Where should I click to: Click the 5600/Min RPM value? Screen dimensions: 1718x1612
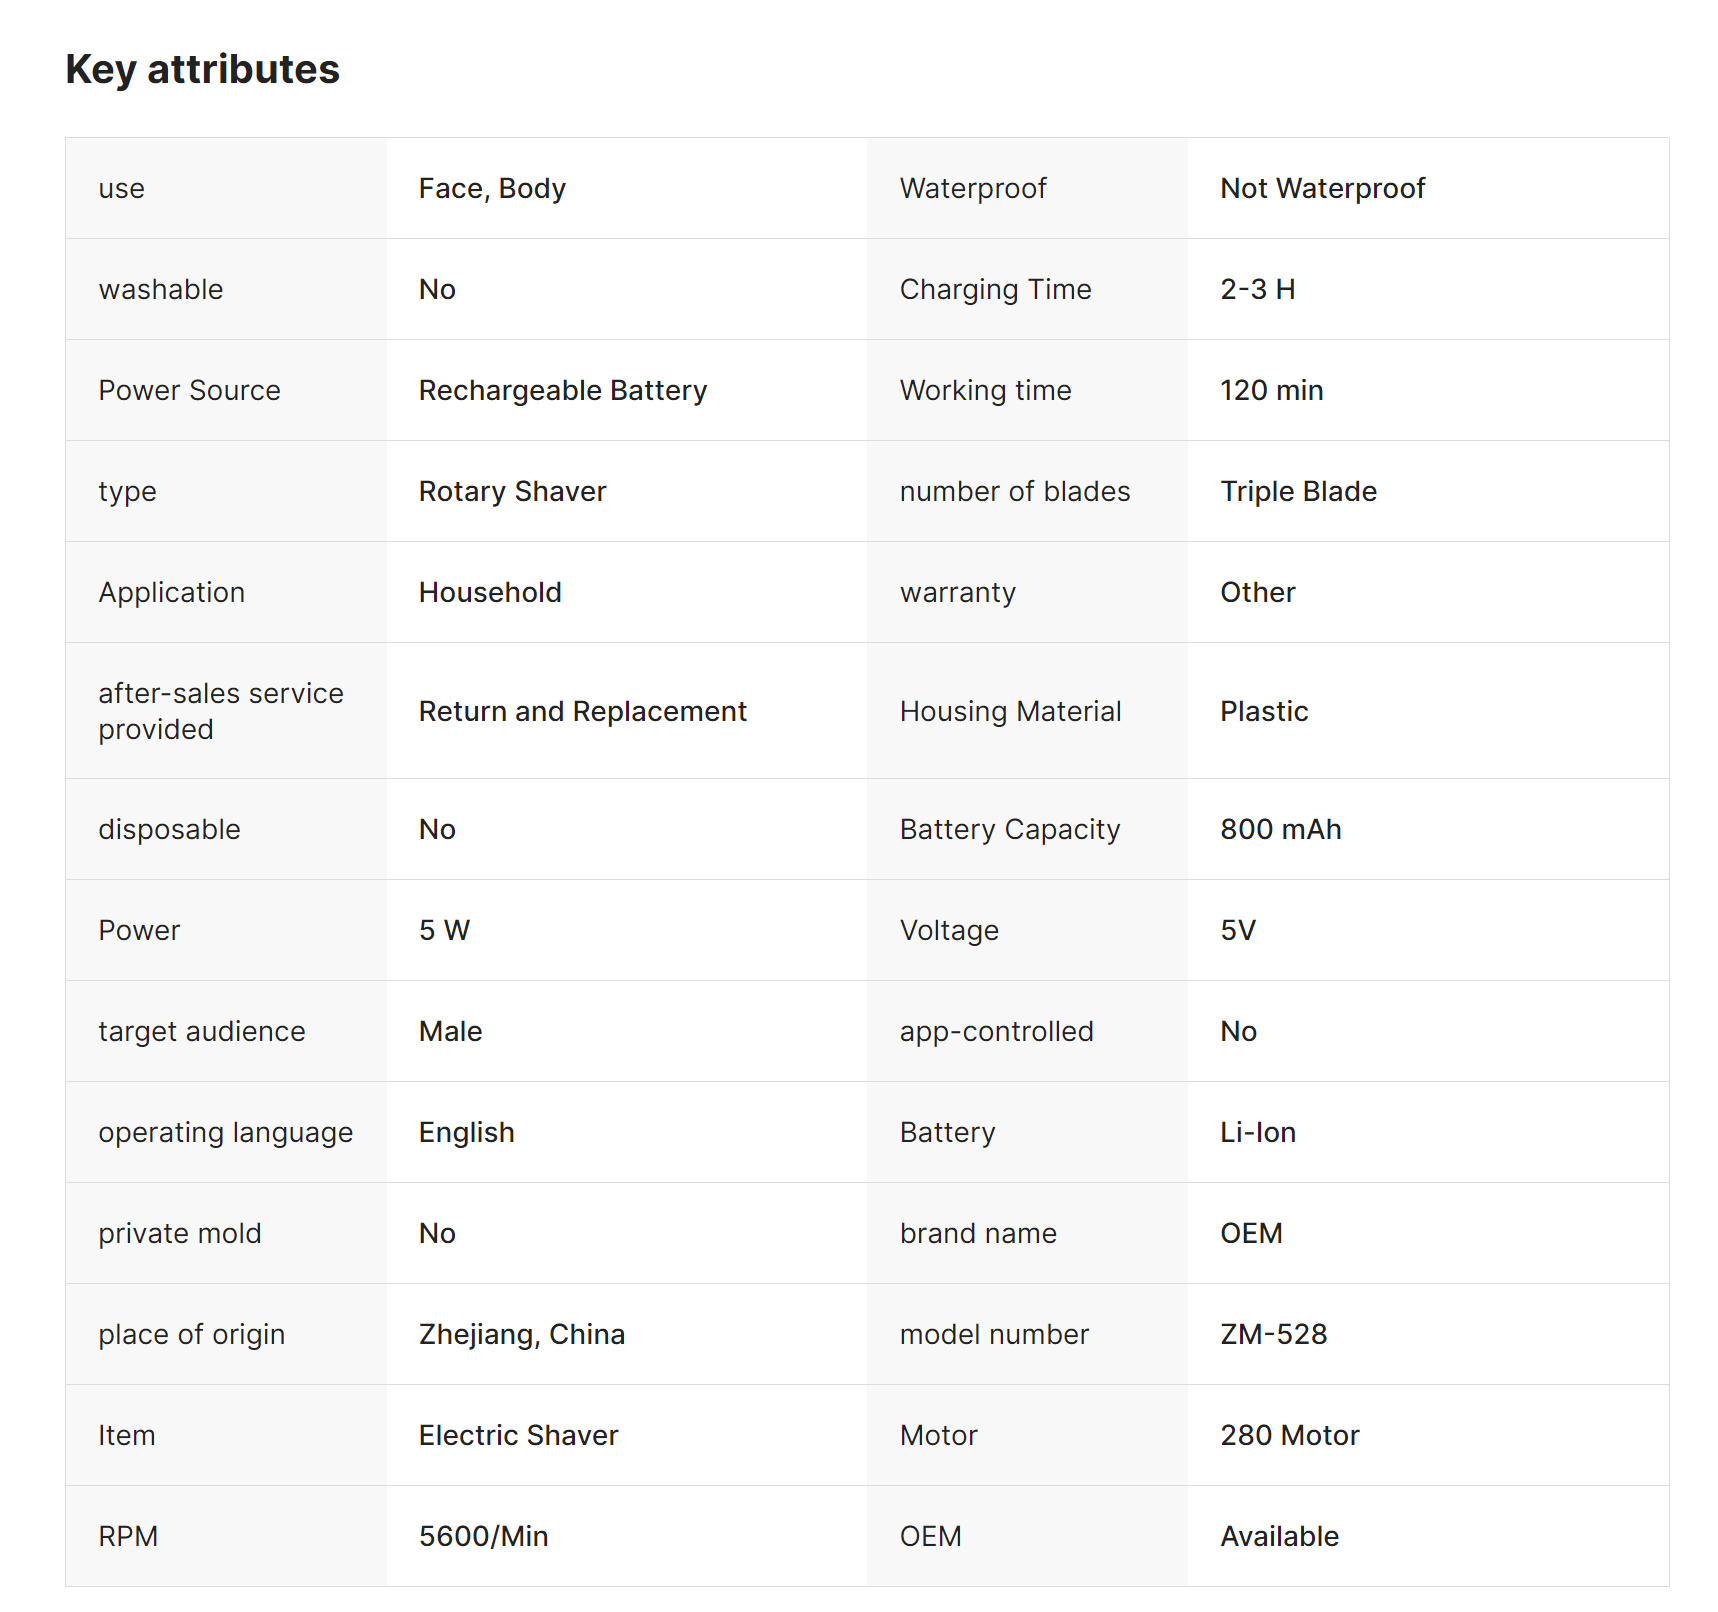point(483,1536)
